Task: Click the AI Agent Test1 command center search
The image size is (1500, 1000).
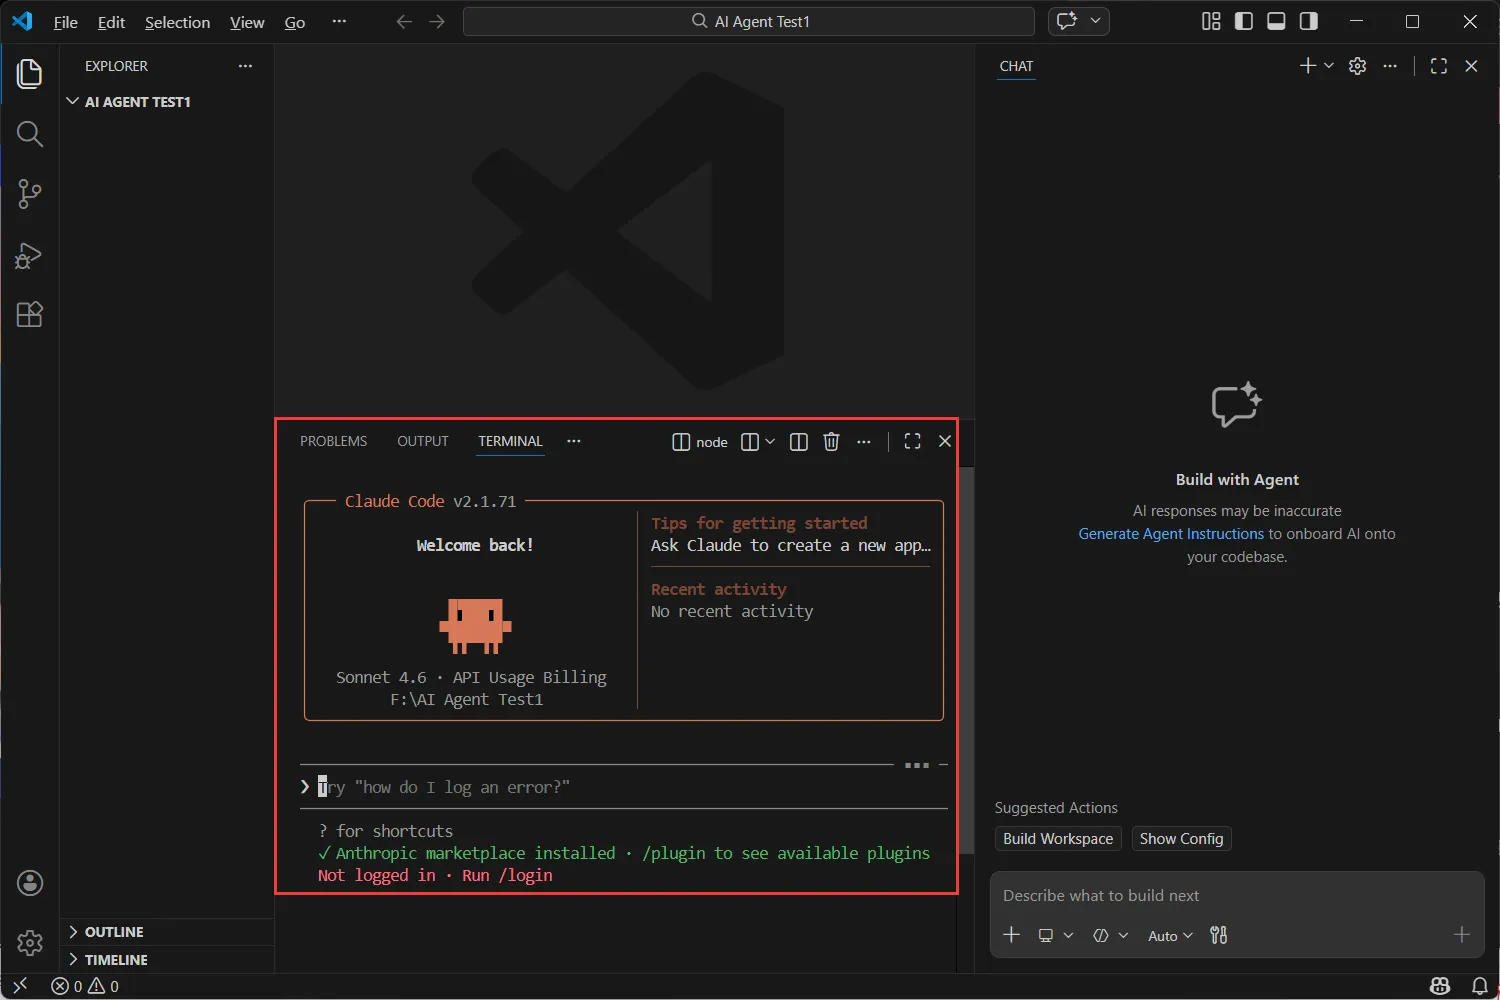Action: pyautogui.click(x=749, y=21)
